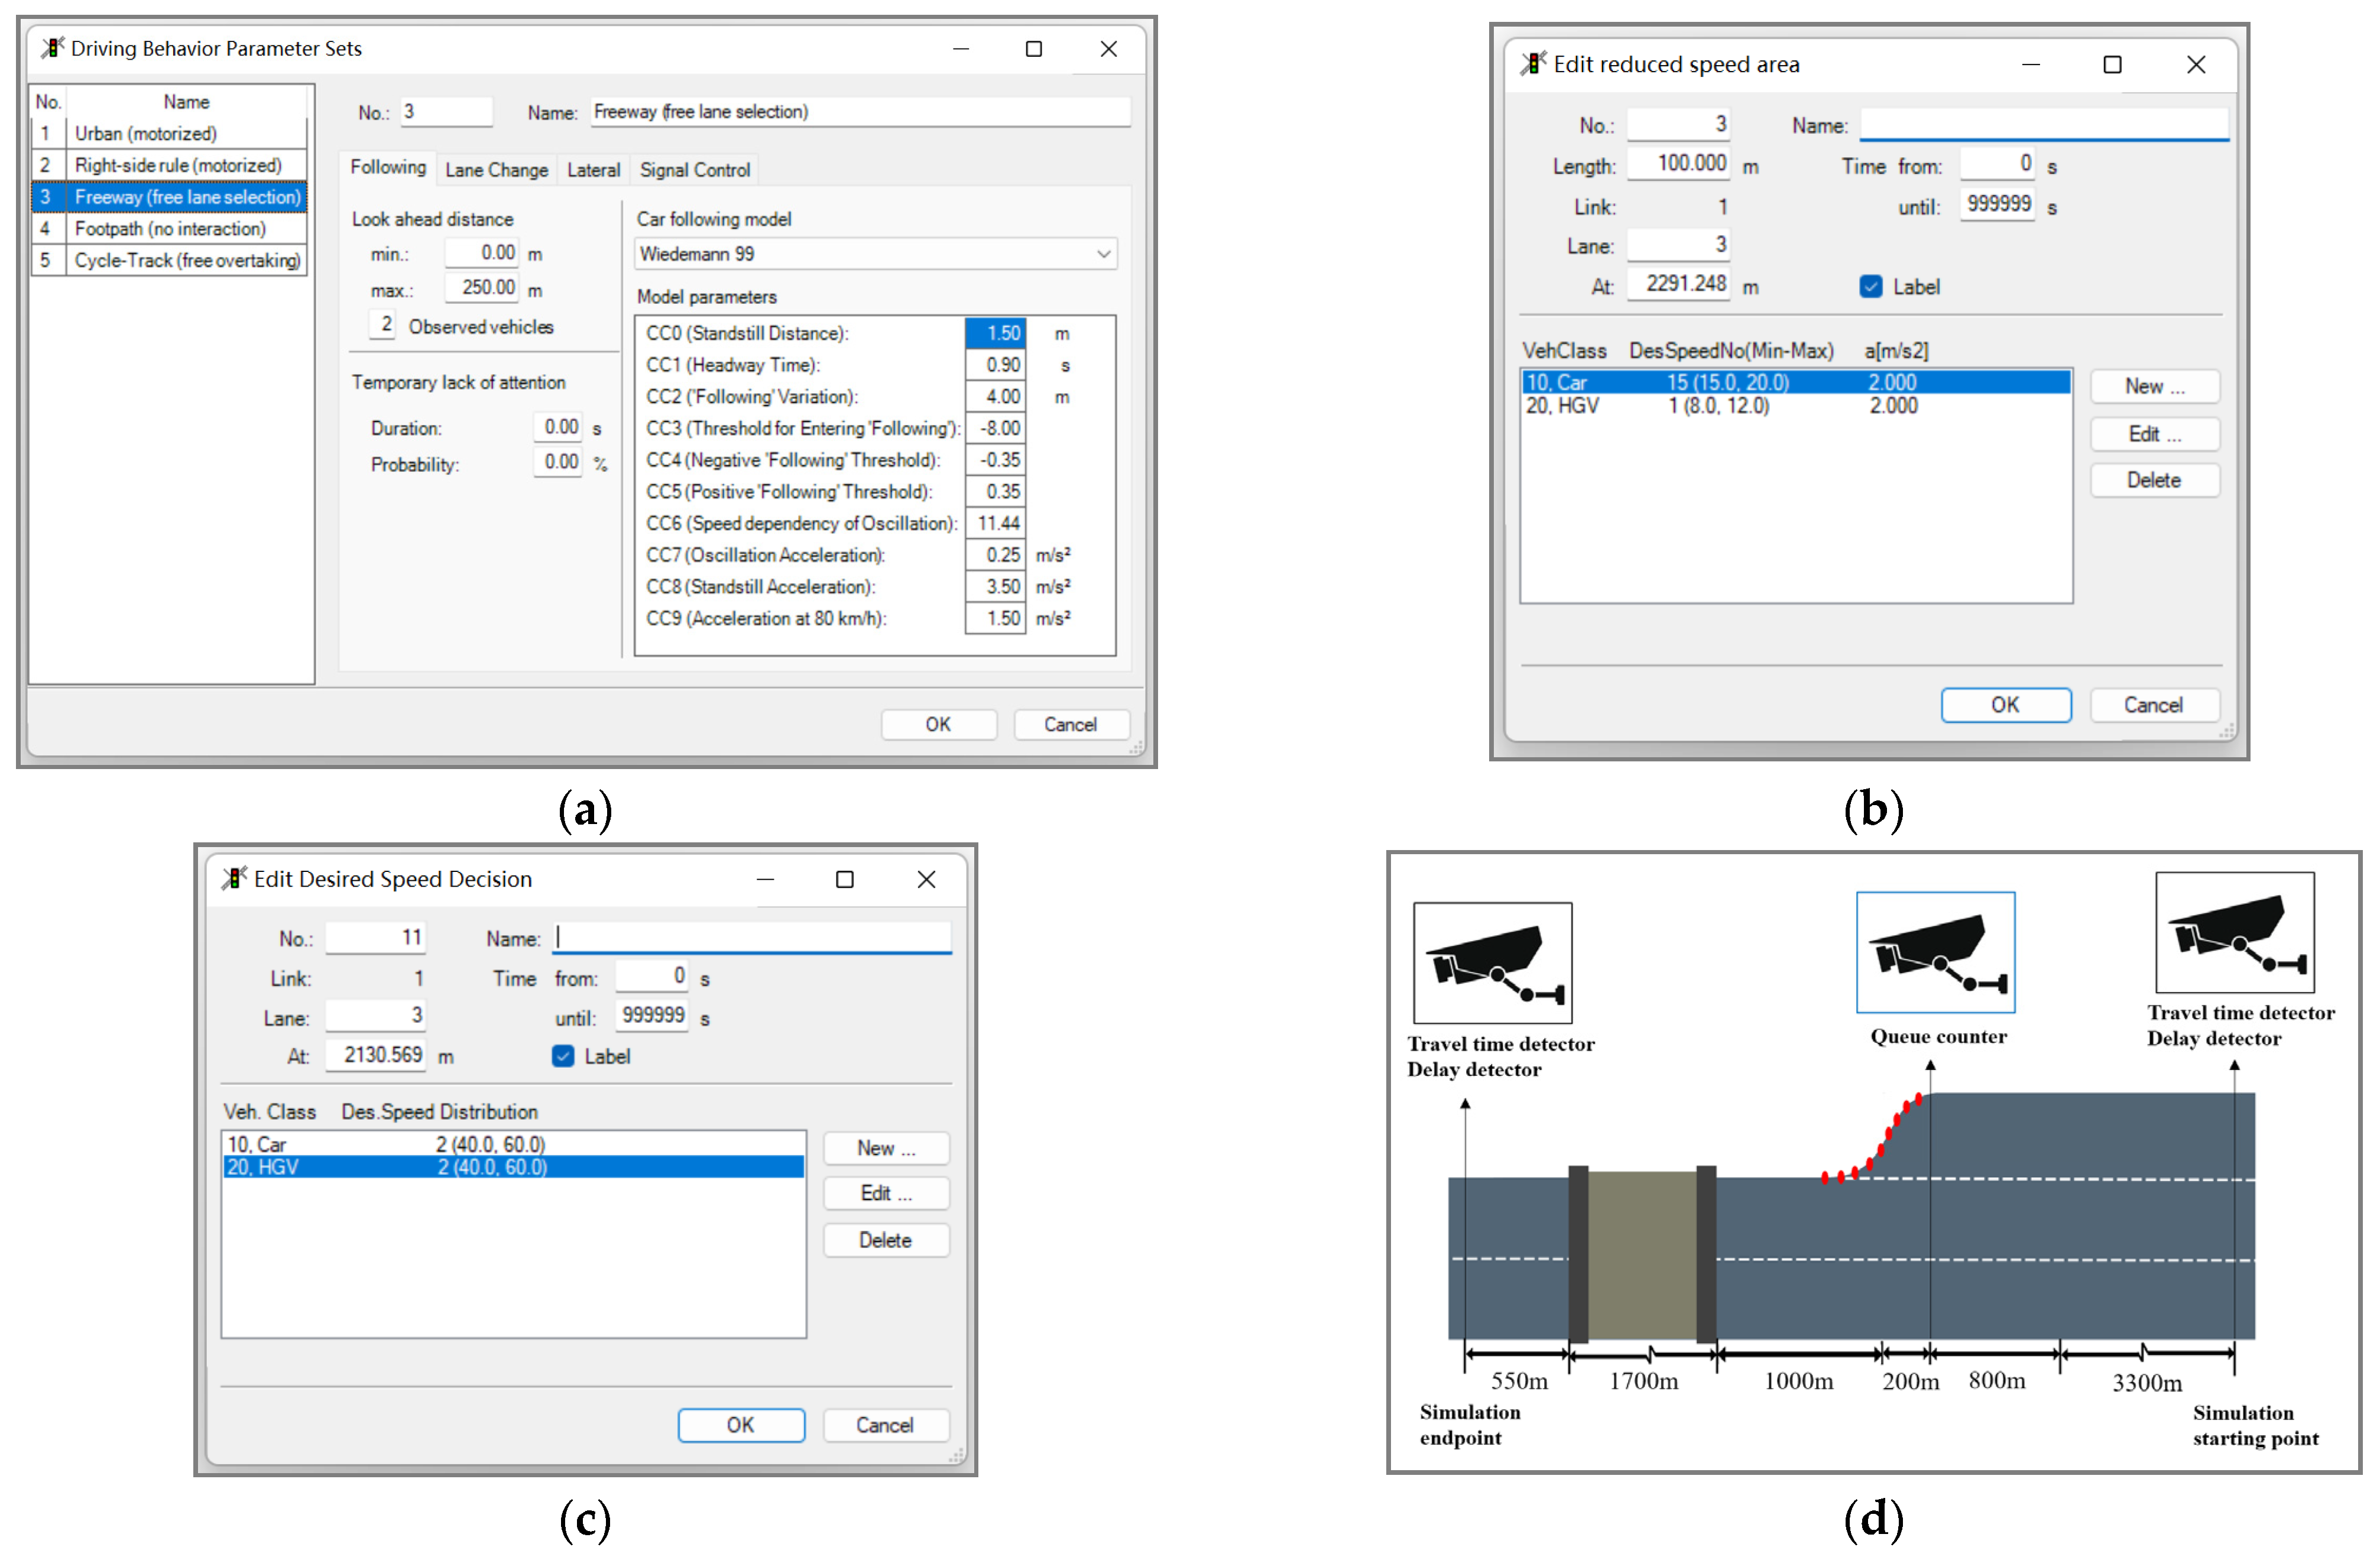This screenshot has width=2380, height=1560.
Task: Maximize the Edit reduced speed area window
Action: 2112,65
